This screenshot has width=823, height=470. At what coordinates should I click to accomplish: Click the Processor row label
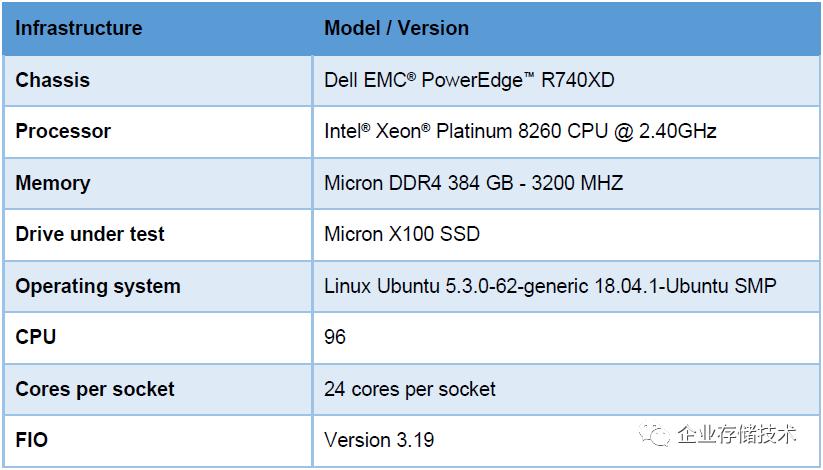63,131
